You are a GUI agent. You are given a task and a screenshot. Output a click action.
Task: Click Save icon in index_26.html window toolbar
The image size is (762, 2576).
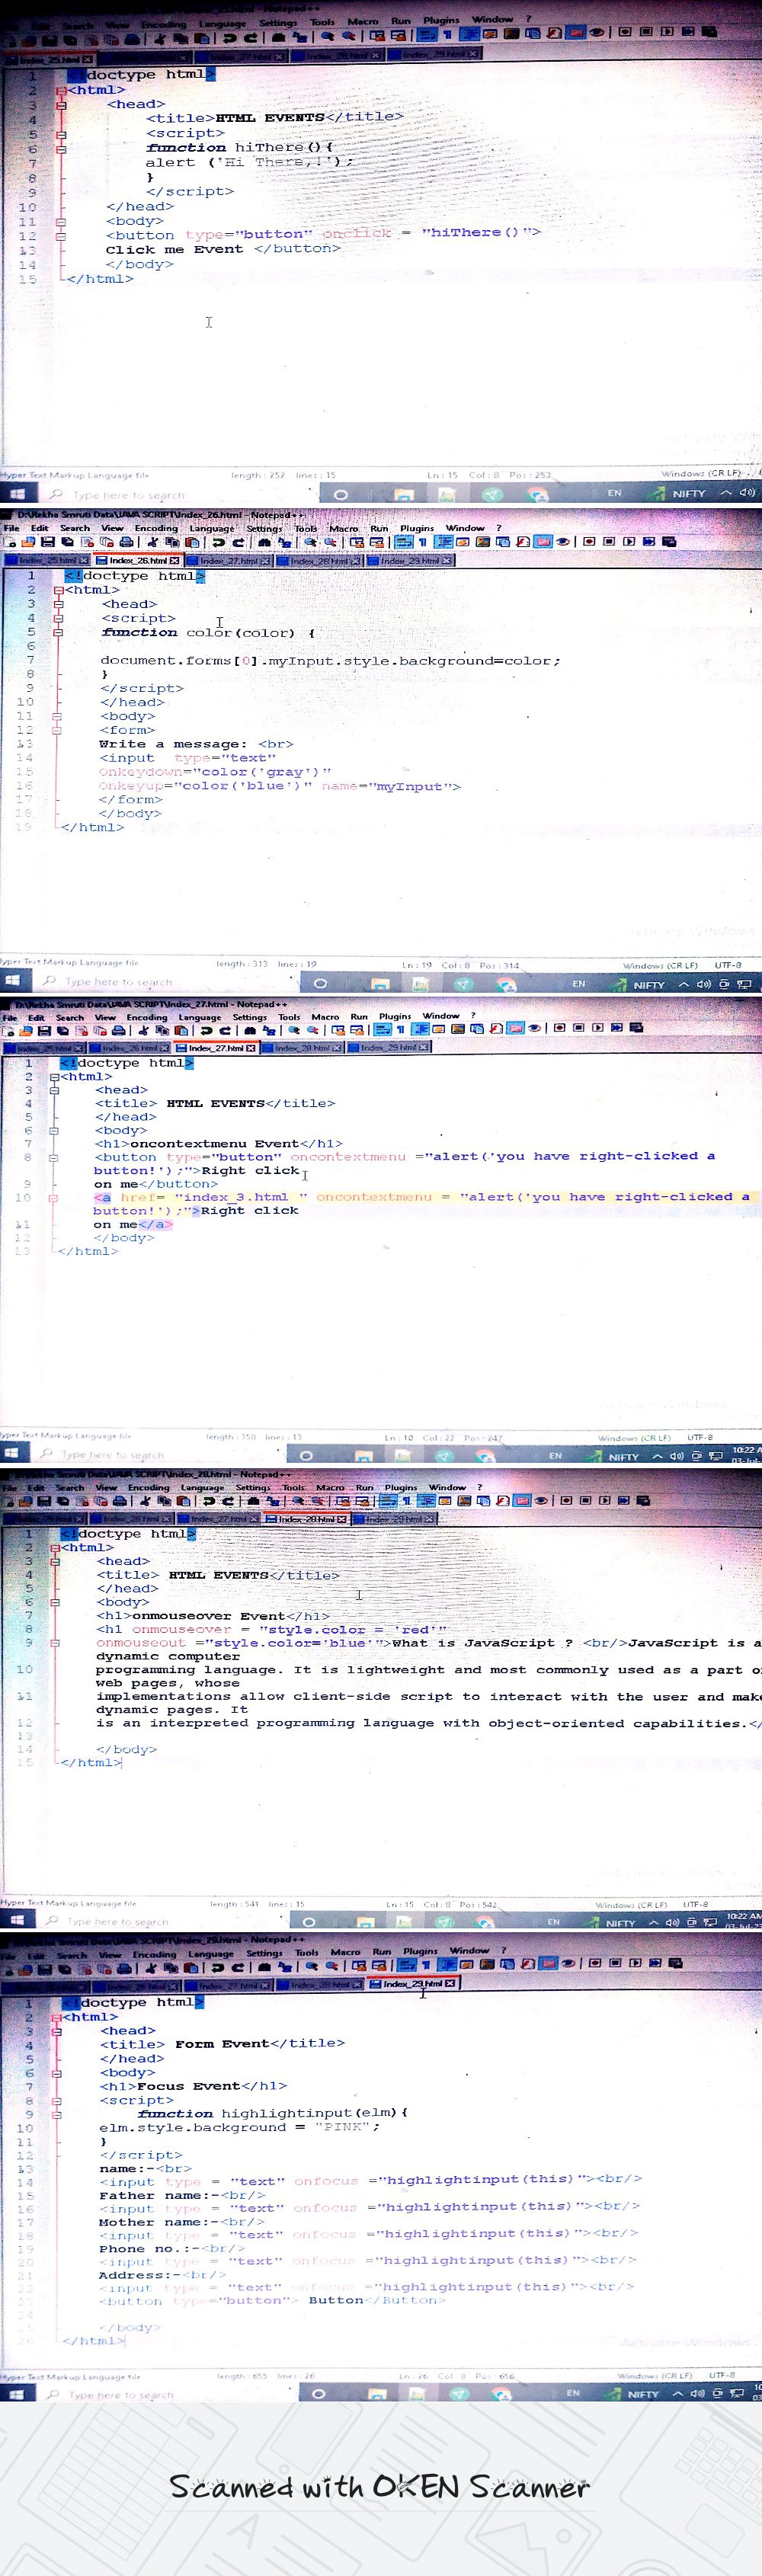[47, 542]
